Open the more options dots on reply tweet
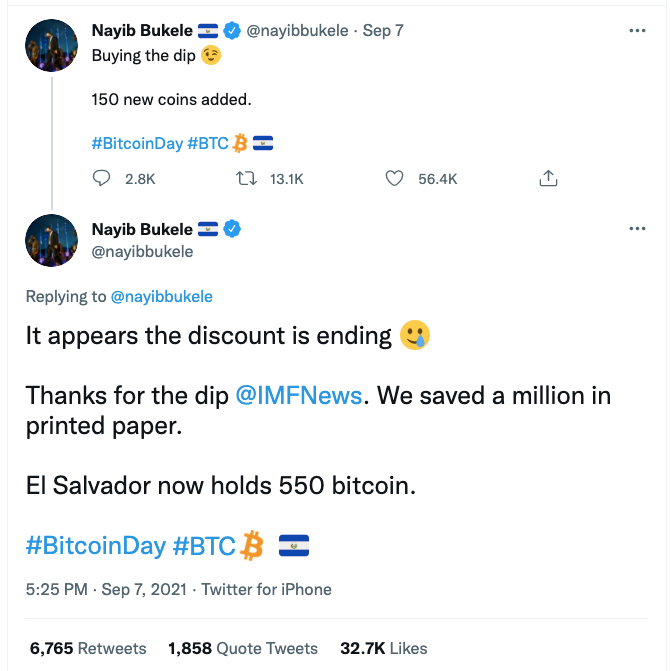 (x=637, y=229)
